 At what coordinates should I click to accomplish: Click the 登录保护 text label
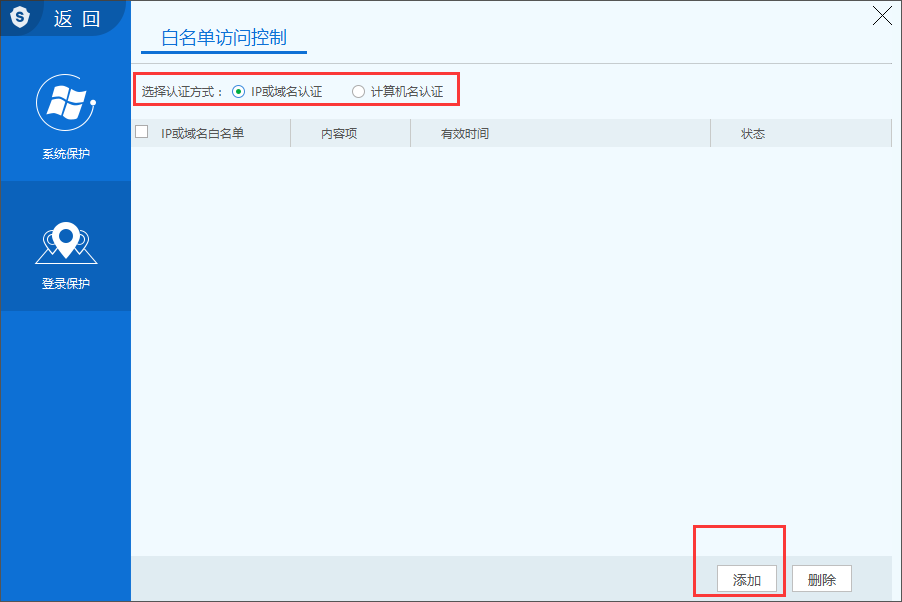[x=65, y=283]
